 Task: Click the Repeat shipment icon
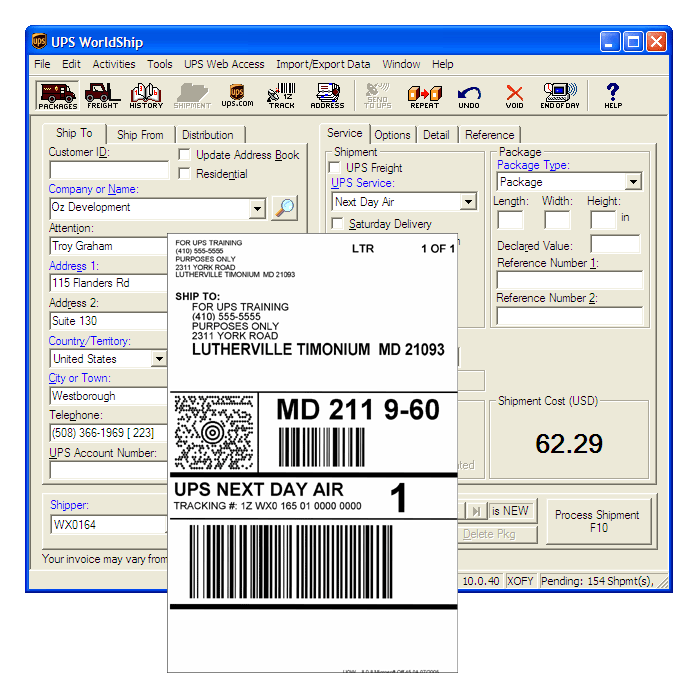425,96
